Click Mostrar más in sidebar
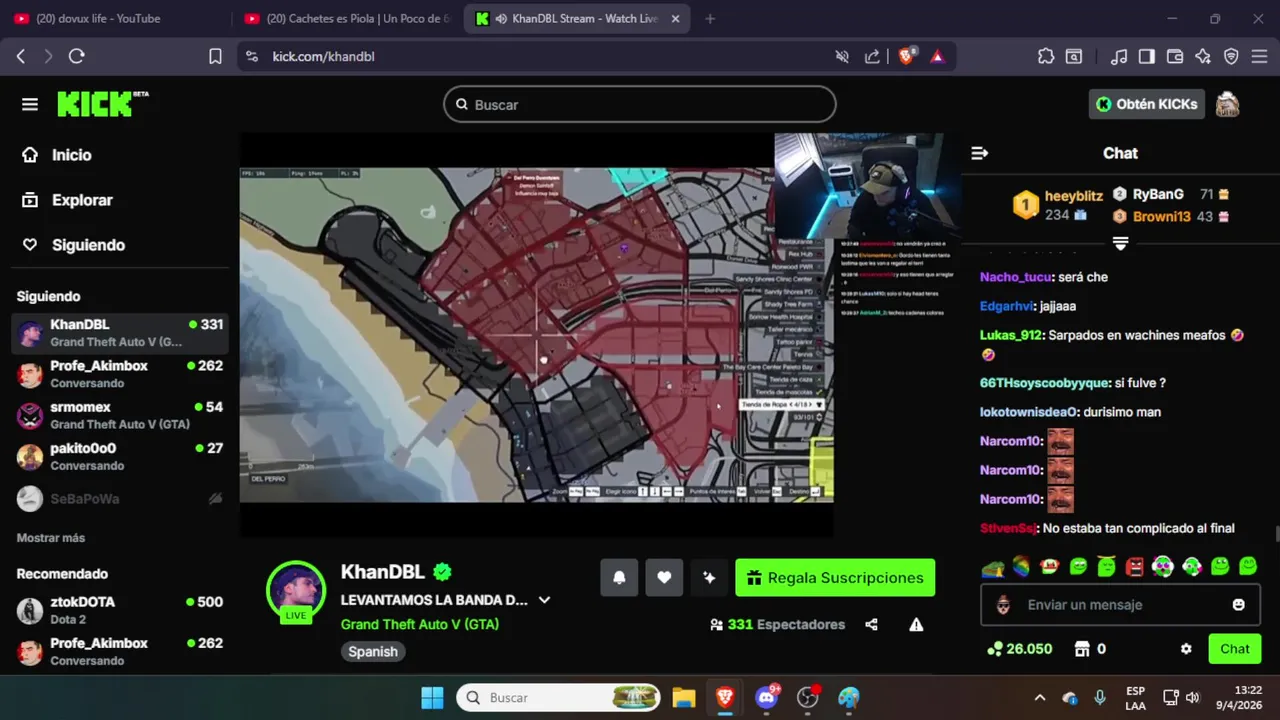 [51, 538]
